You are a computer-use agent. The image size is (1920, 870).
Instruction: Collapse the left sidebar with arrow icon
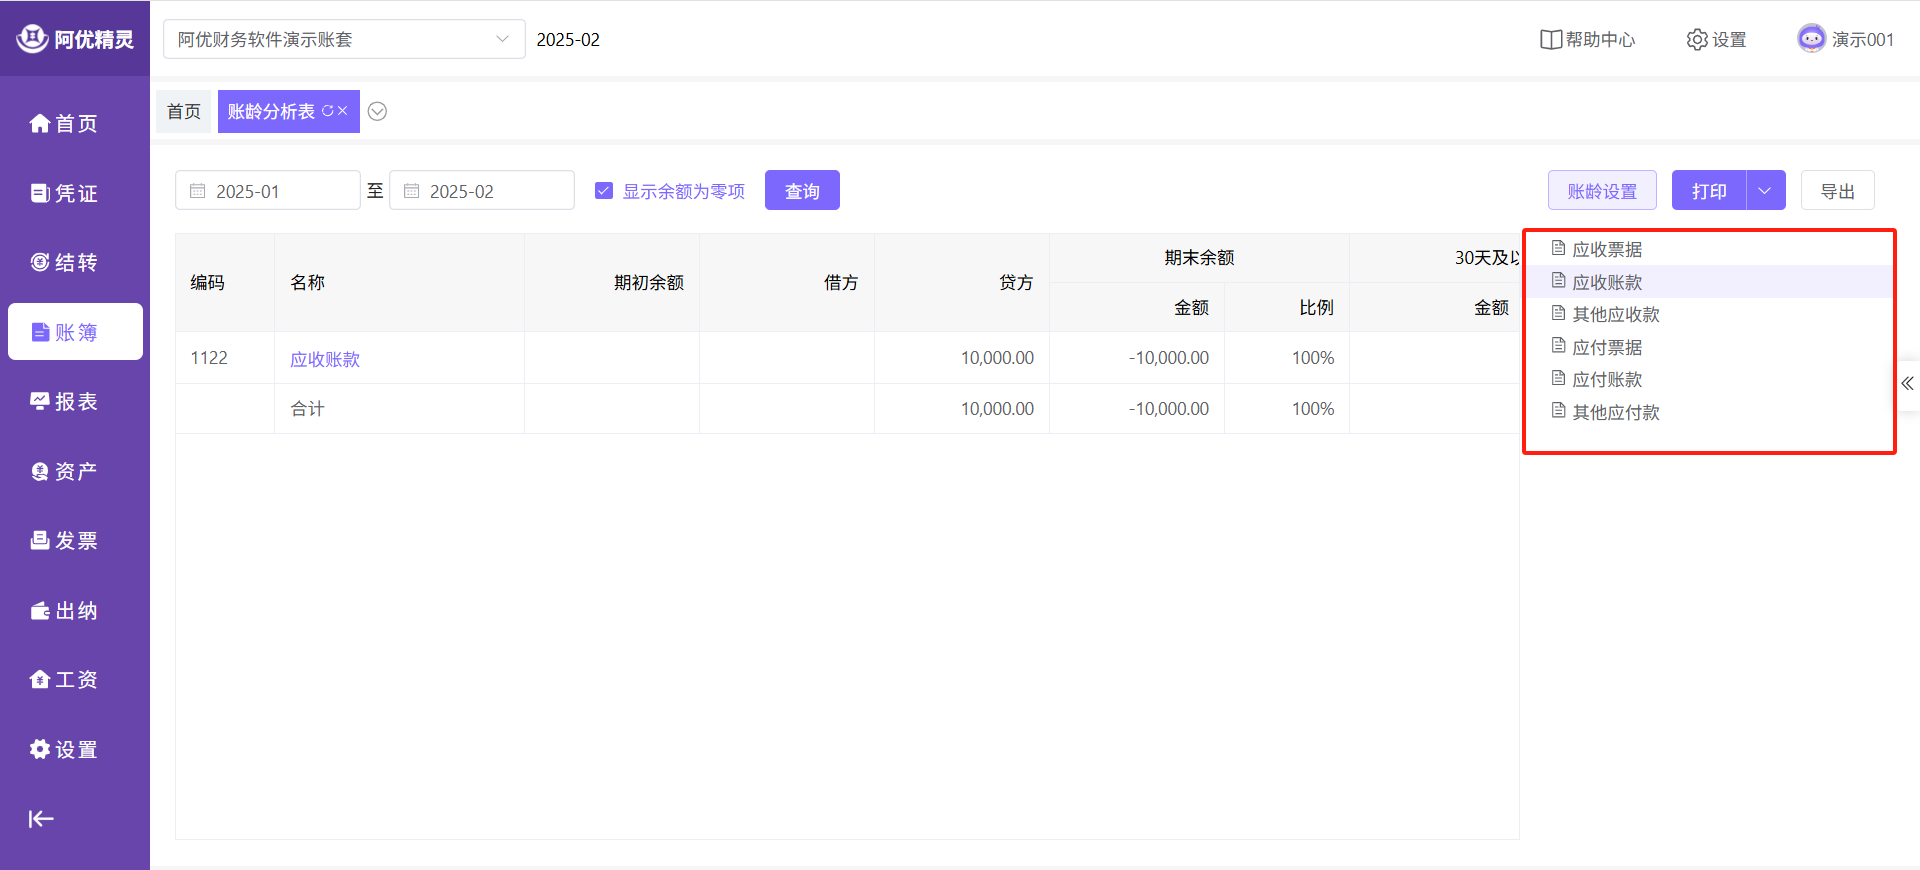(41, 819)
